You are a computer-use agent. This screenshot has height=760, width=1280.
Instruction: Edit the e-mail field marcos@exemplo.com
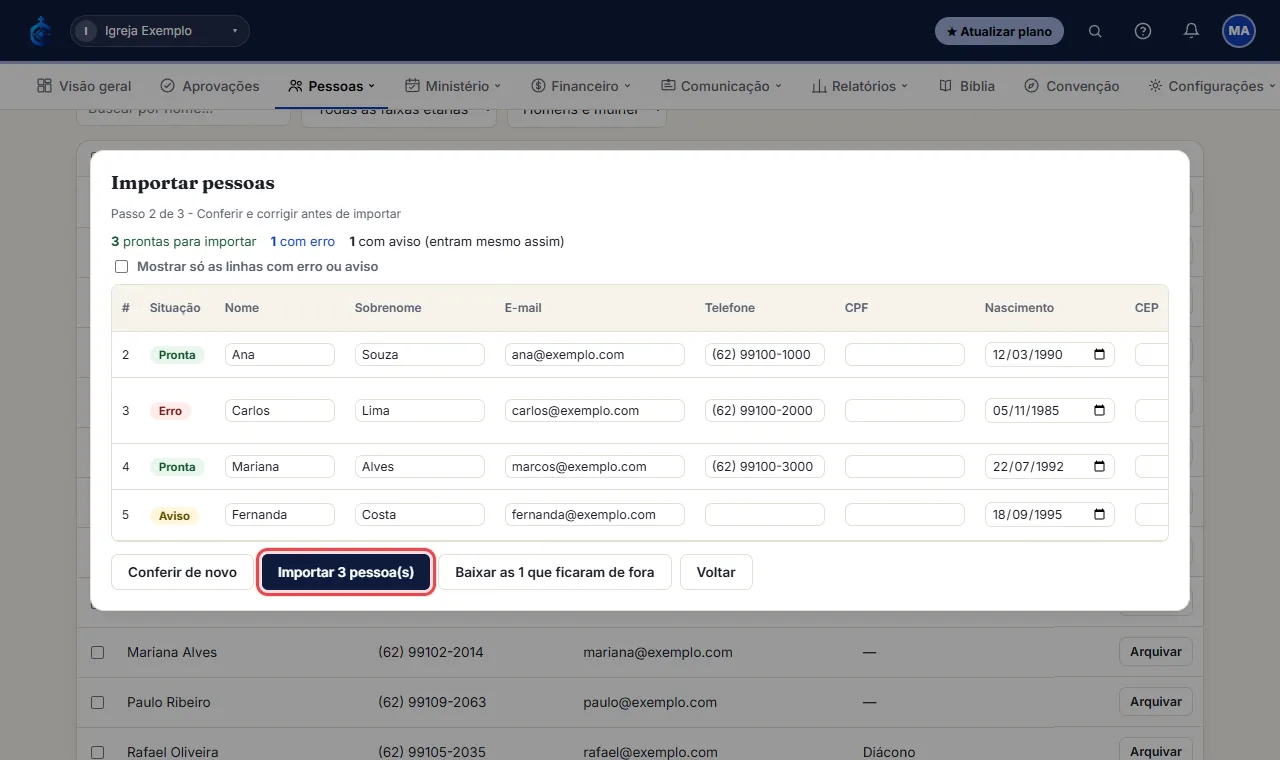pos(595,467)
